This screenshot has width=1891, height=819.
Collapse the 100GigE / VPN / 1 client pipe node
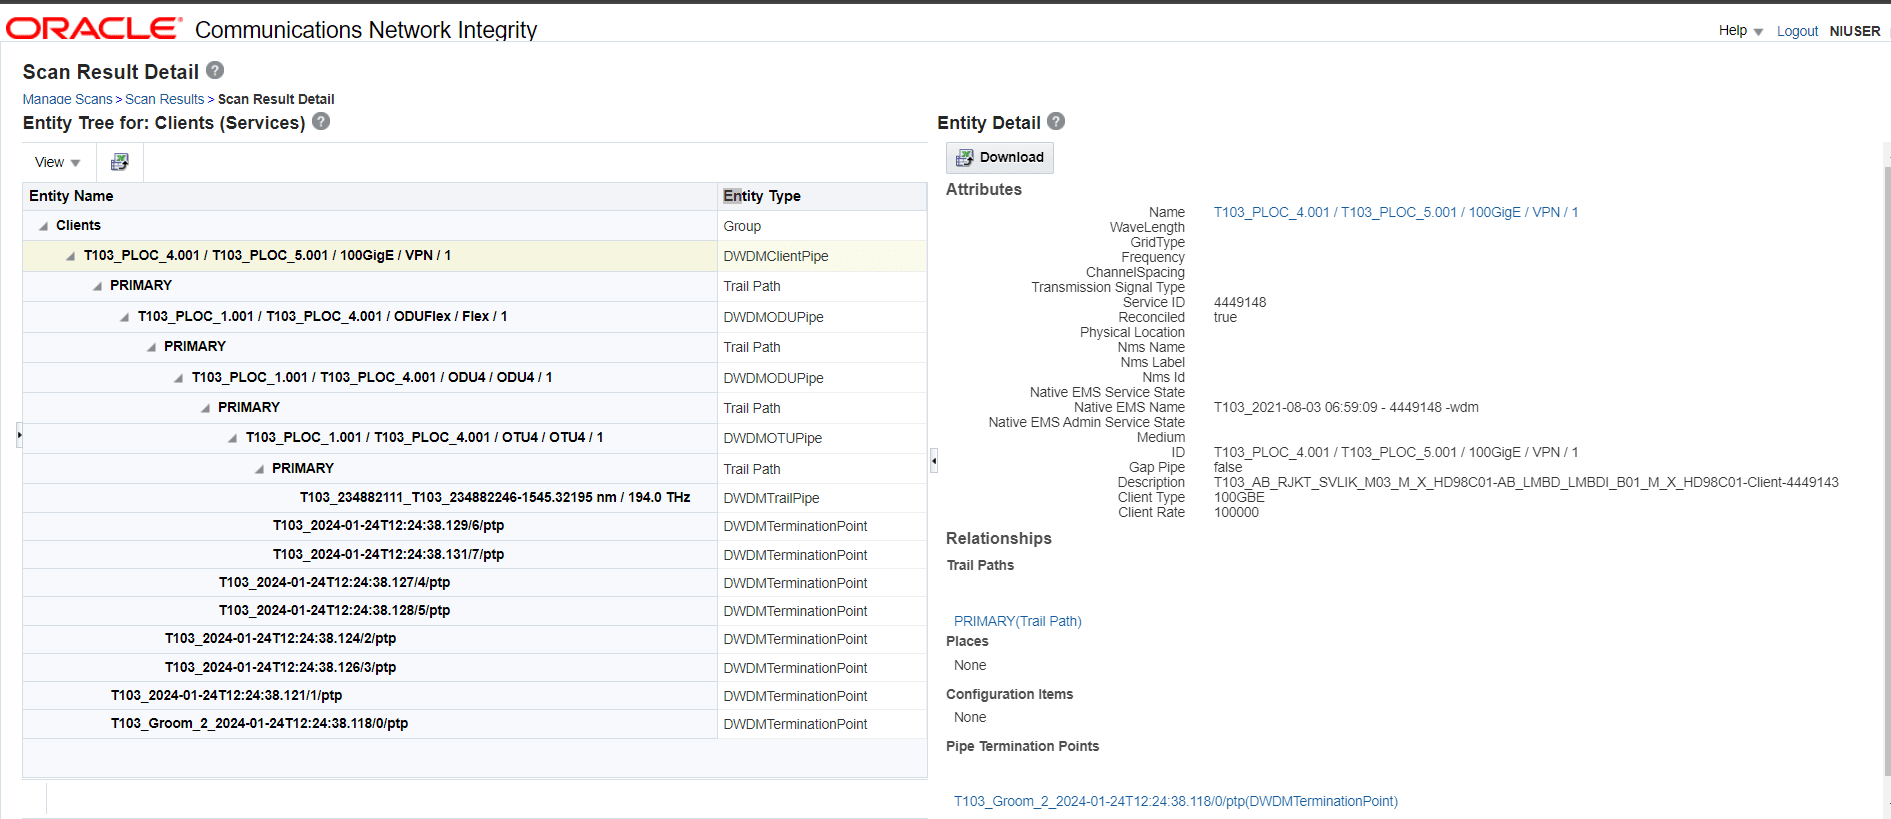(70, 256)
